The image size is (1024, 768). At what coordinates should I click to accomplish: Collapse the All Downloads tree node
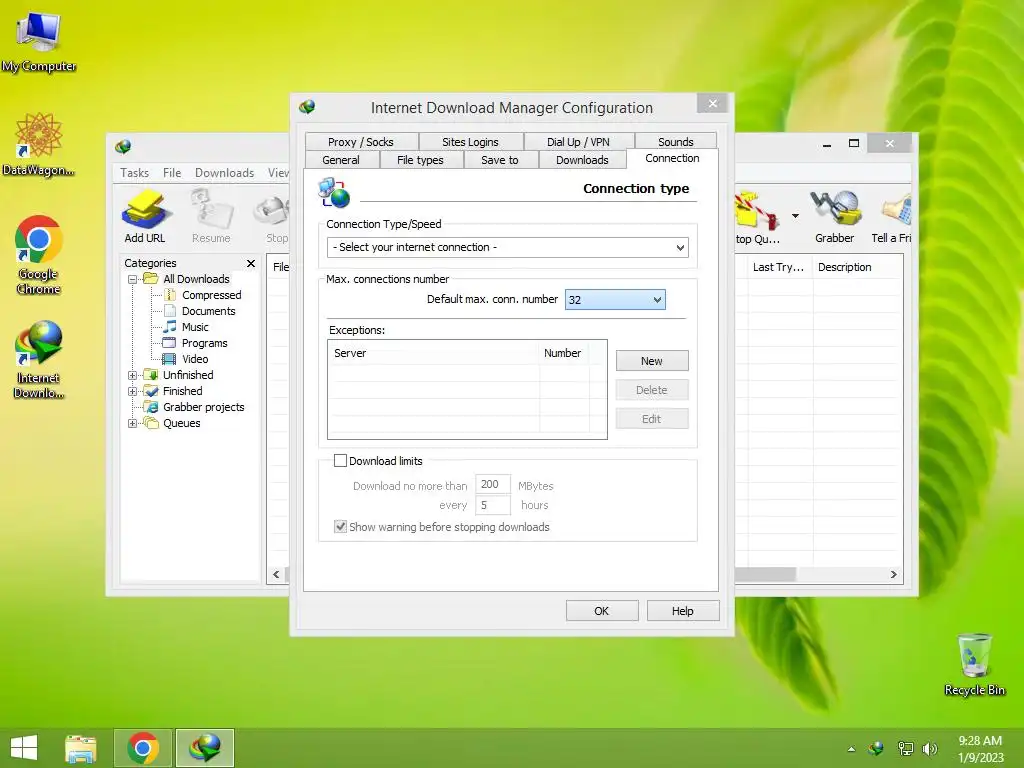(133, 280)
